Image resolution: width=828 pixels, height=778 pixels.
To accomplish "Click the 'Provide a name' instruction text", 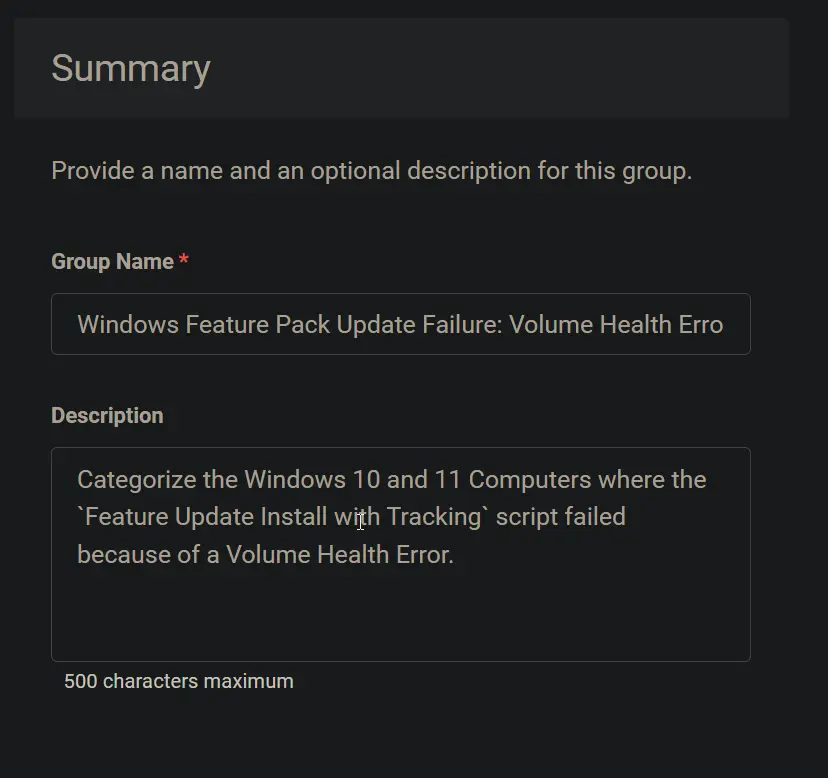I will [372, 171].
